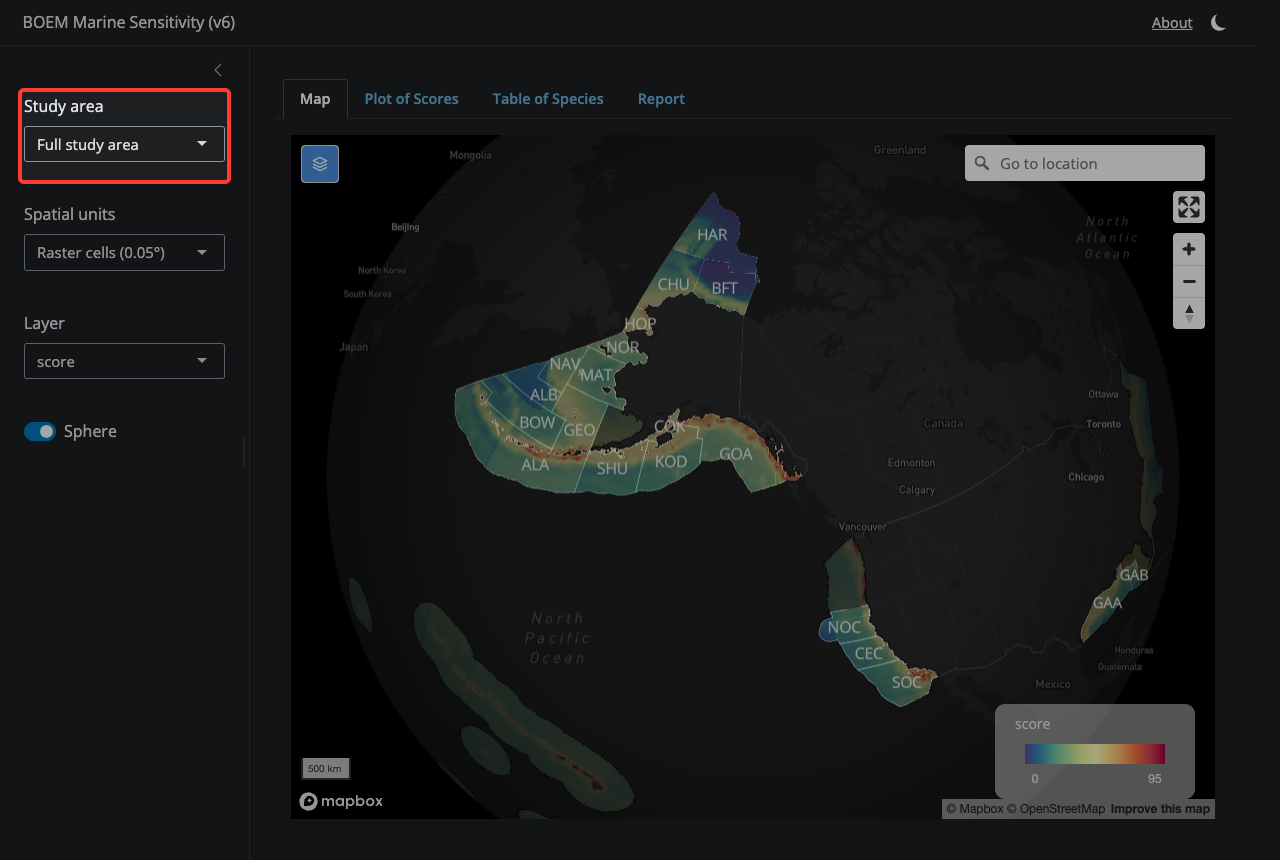Click the KOD region label

671,461
